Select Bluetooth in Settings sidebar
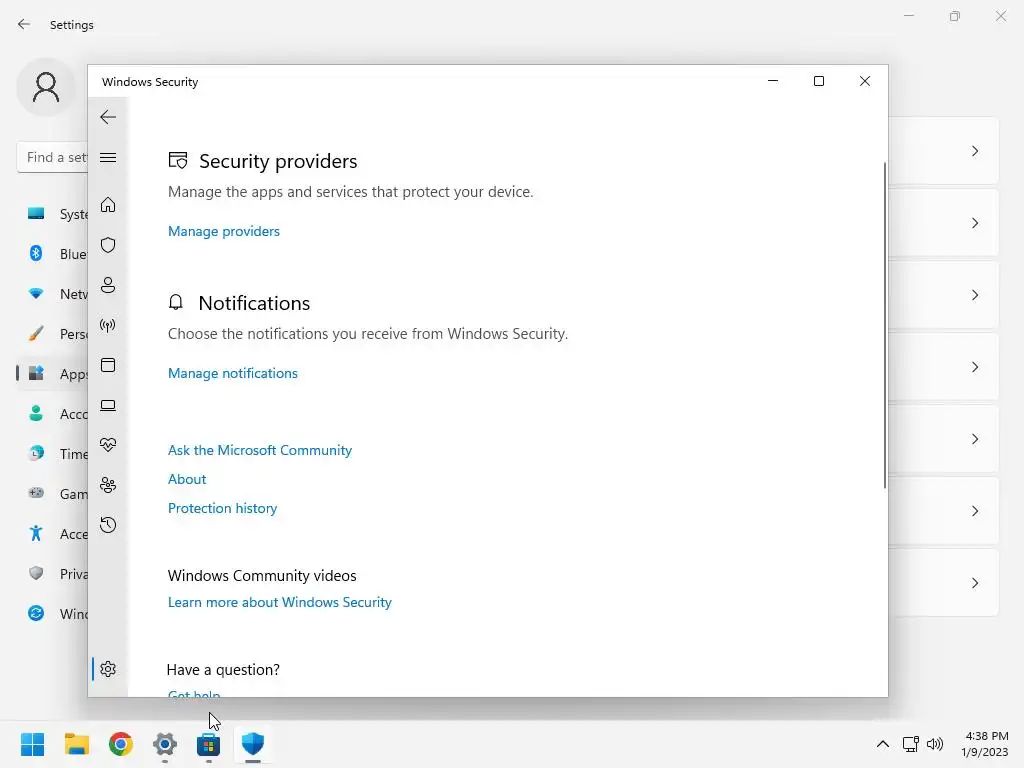Image resolution: width=1024 pixels, height=768 pixels. 52,254
